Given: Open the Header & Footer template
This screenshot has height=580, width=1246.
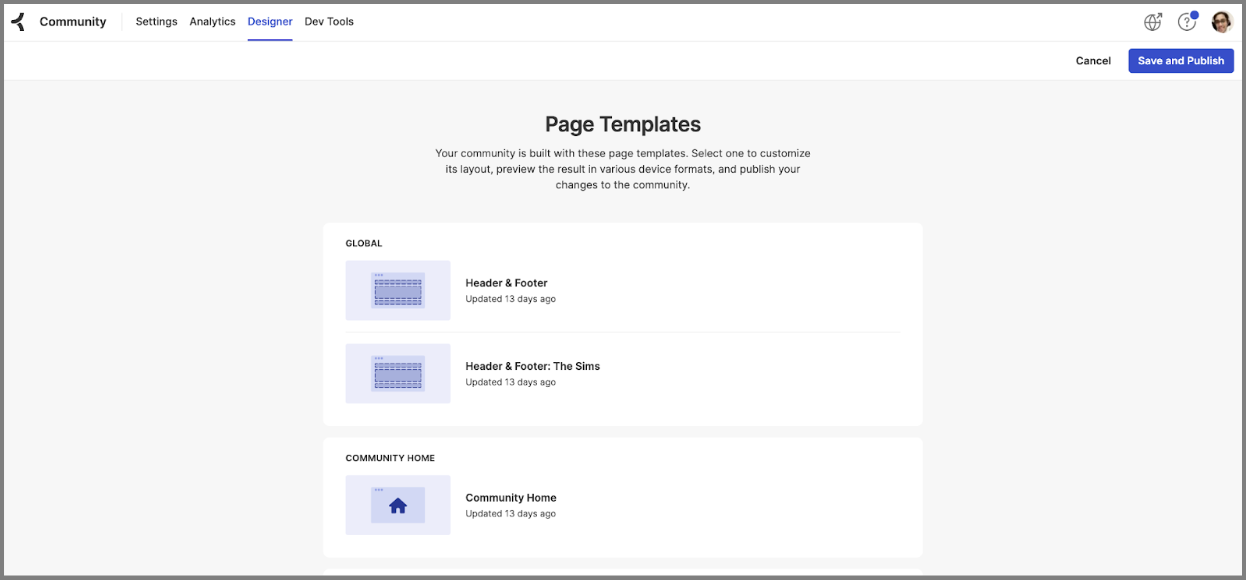Looking at the screenshot, I should coord(506,283).
